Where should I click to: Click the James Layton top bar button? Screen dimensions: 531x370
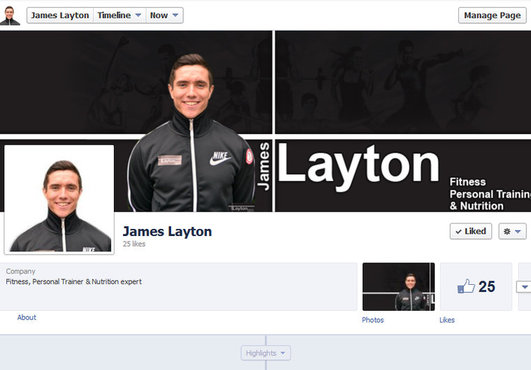pos(60,16)
